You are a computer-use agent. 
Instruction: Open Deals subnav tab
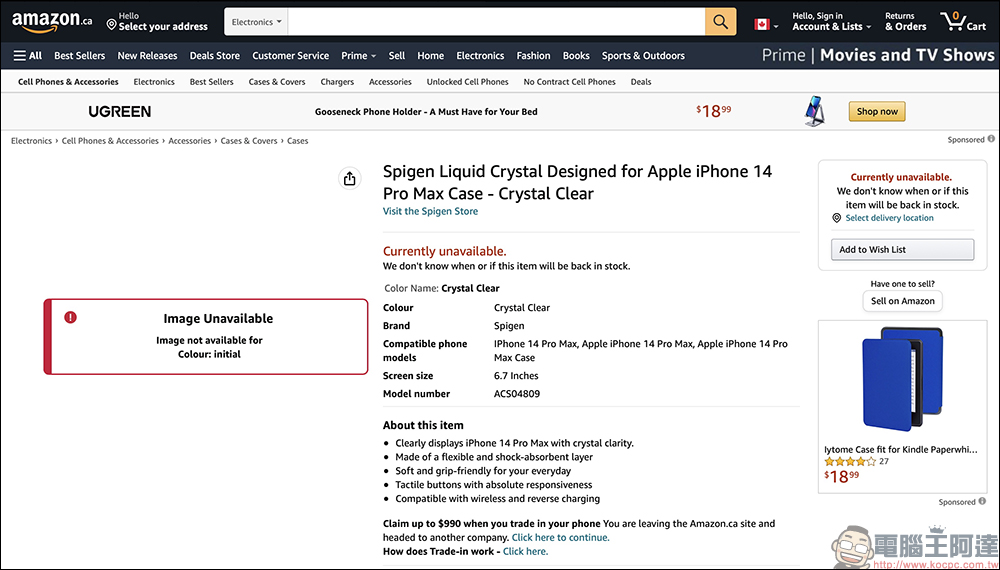tap(641, 82)
